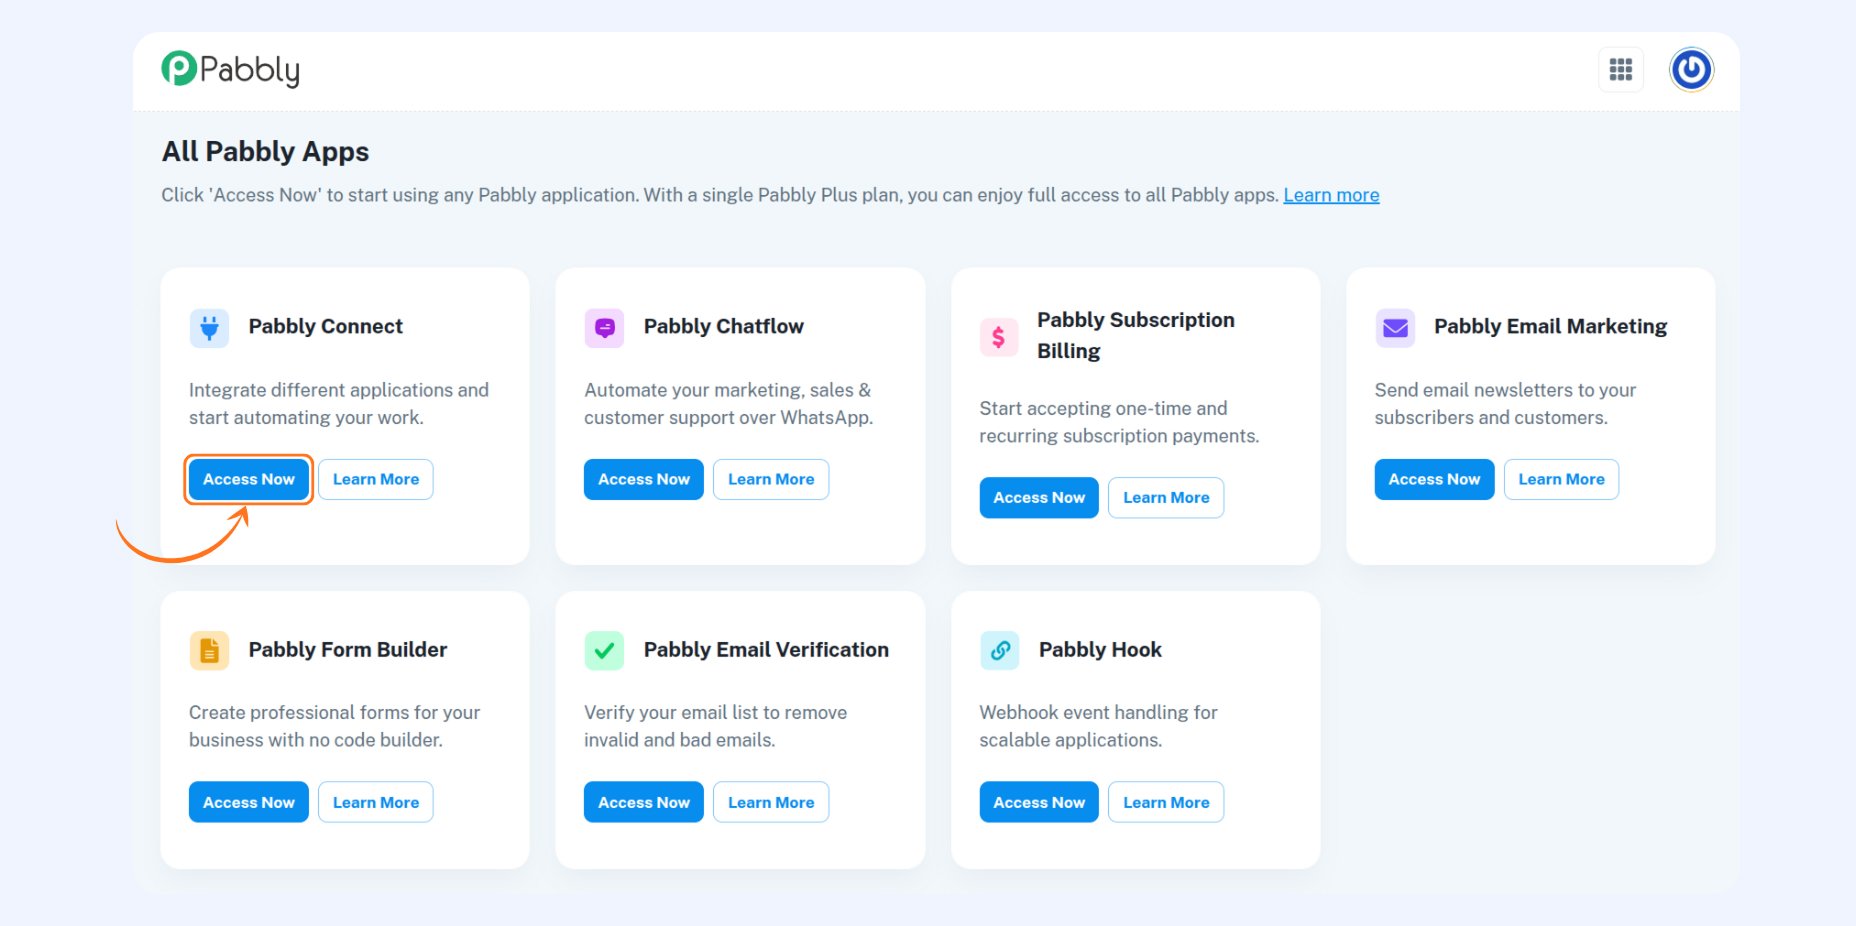Access Now for Pabbly Hook
Screen dimensions: 1856x926
click(1038, 801)
